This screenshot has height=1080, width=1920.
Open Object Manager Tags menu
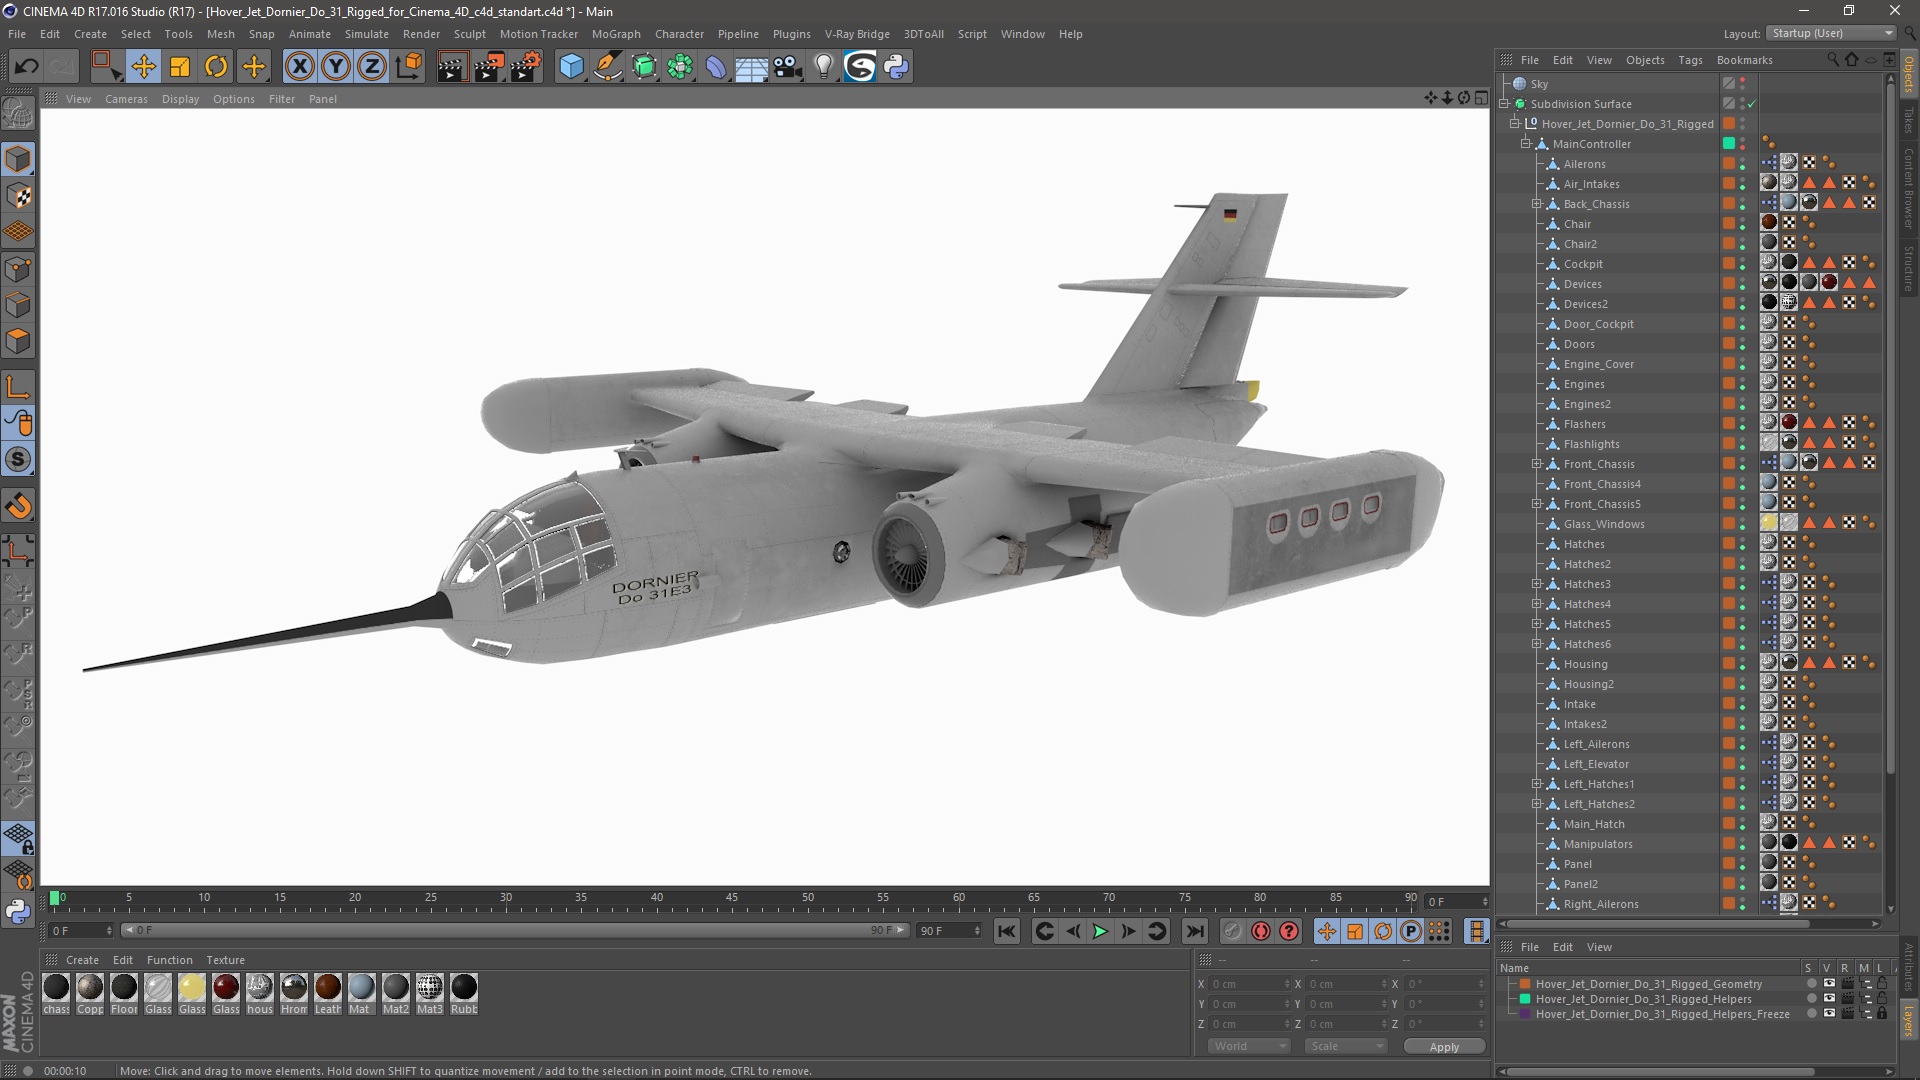(x=1690, y=60)
